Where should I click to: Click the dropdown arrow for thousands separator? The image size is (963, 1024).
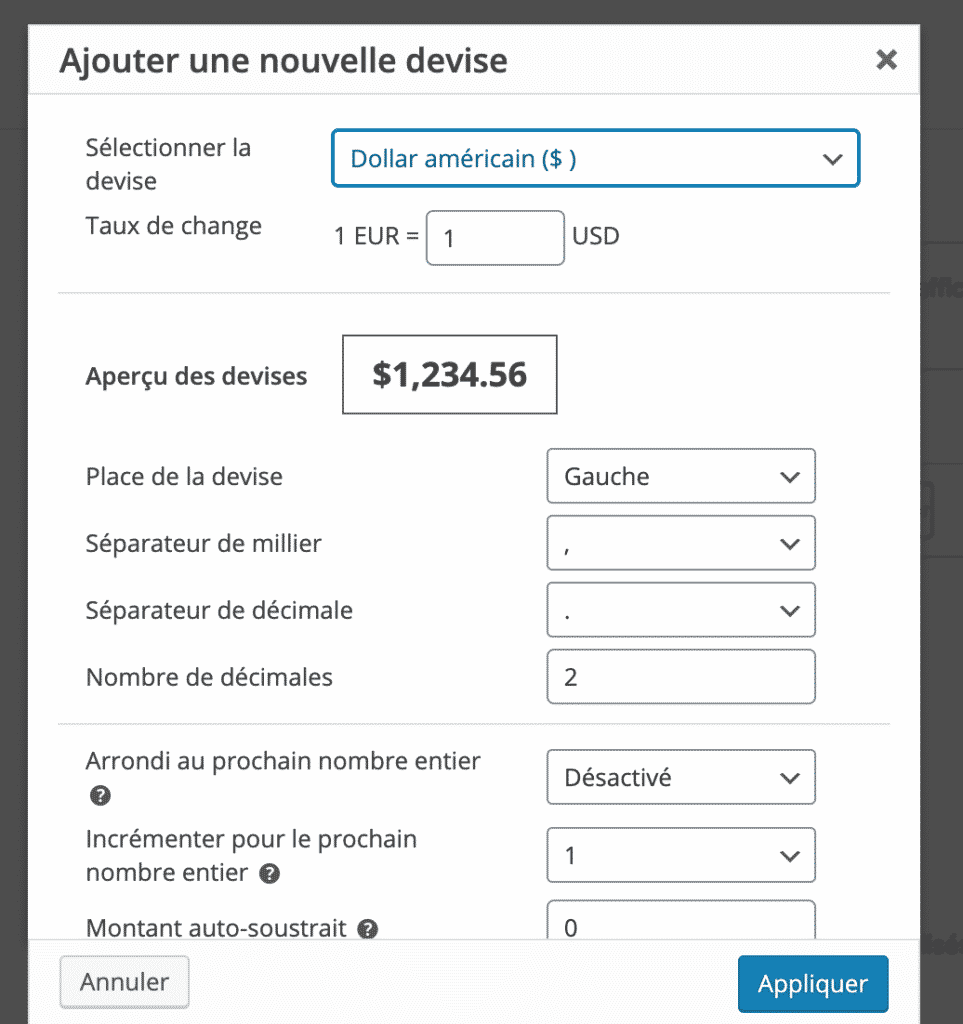[x=789, y=543]
